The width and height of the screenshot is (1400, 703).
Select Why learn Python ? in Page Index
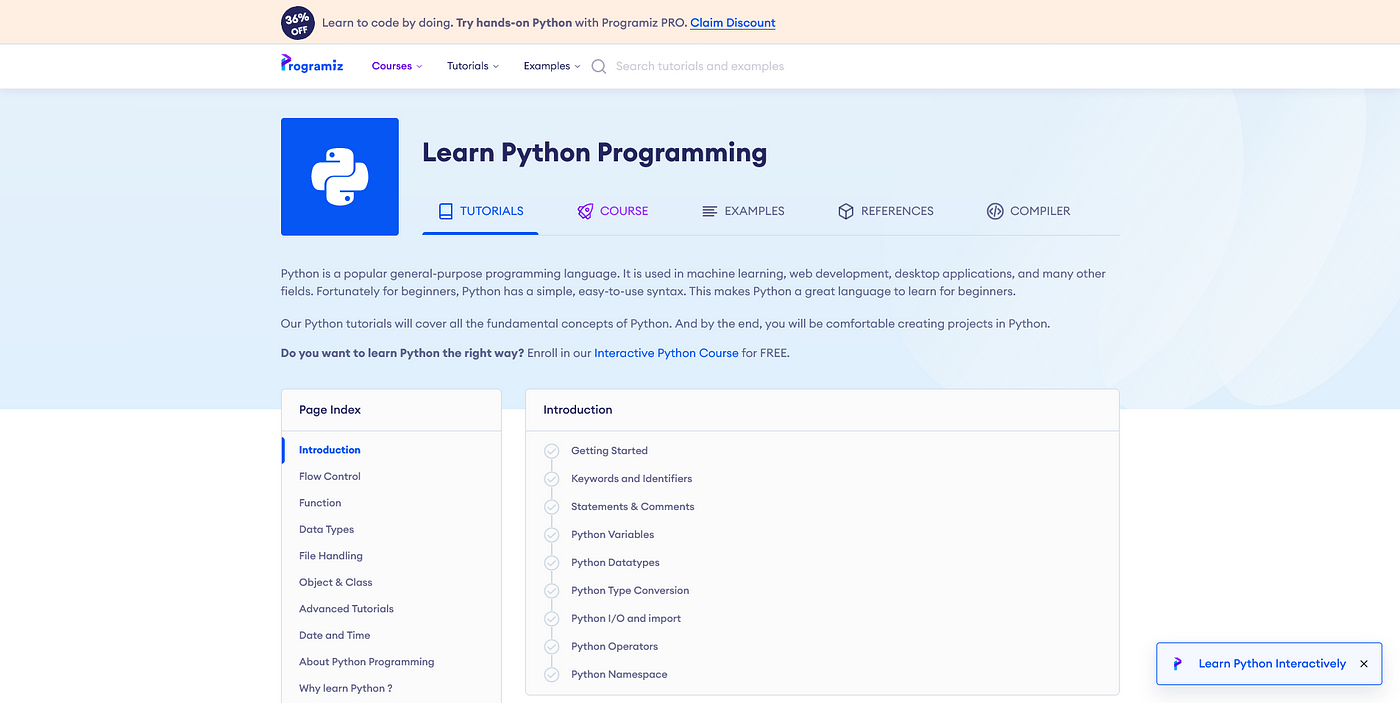tap(345, 688)
